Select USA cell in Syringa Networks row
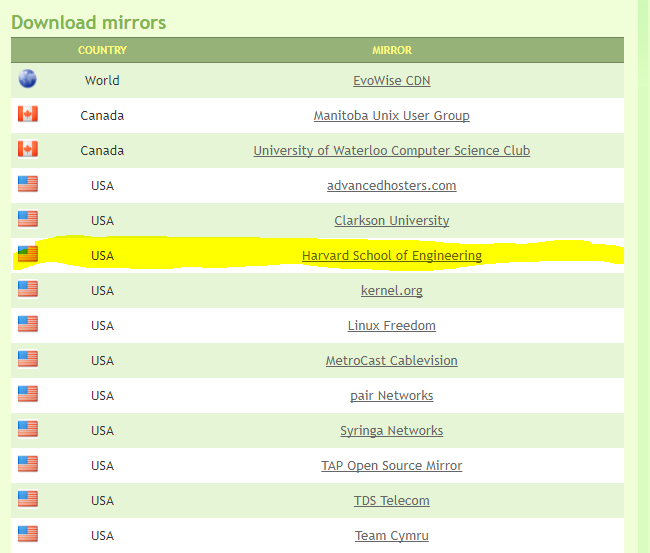Image resolution: width=650 pixels, height=553 pixels. click(102, 431)
